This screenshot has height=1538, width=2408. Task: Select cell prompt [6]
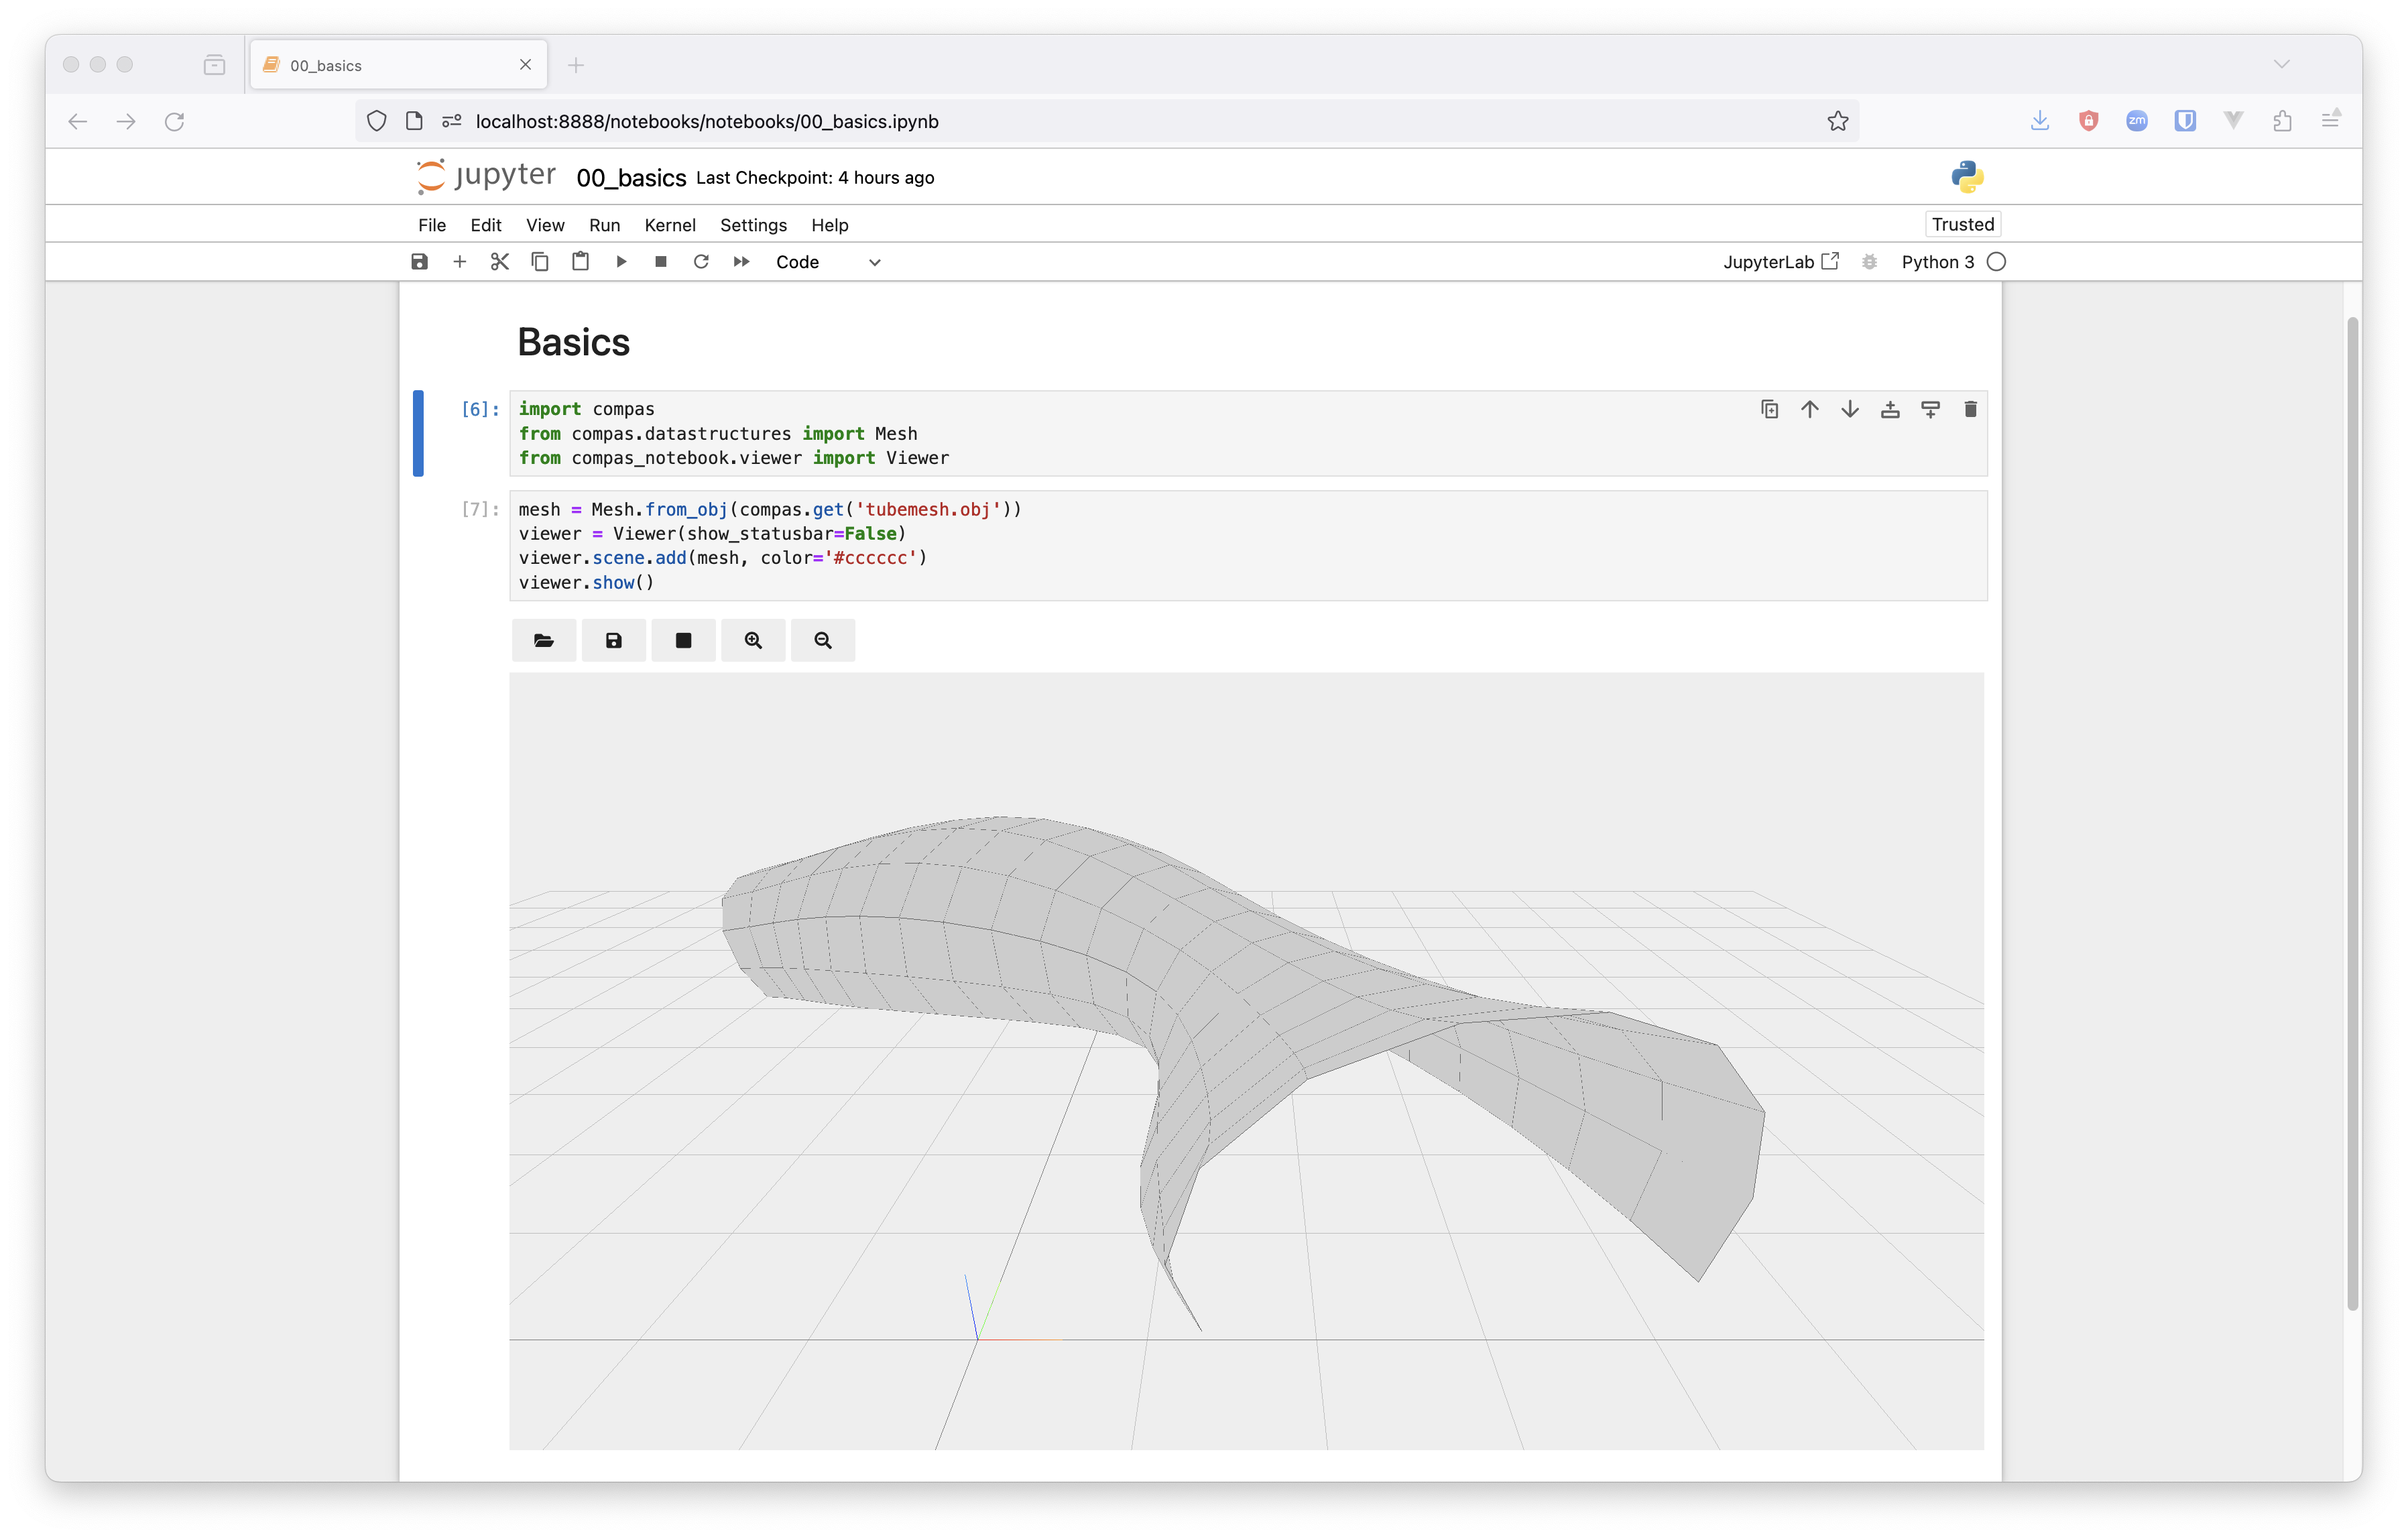coord(480,409)
